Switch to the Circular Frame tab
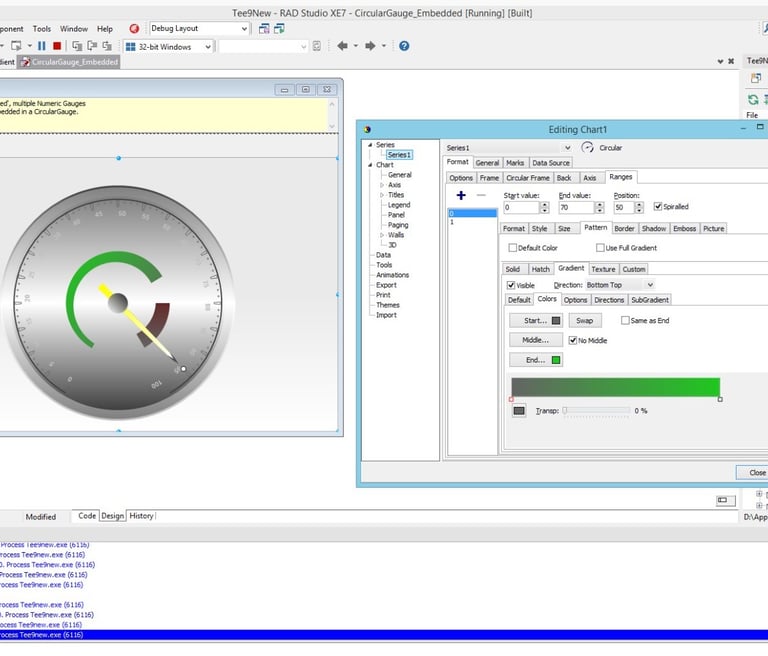Screen dimensions: 768x656 point(527,178)
